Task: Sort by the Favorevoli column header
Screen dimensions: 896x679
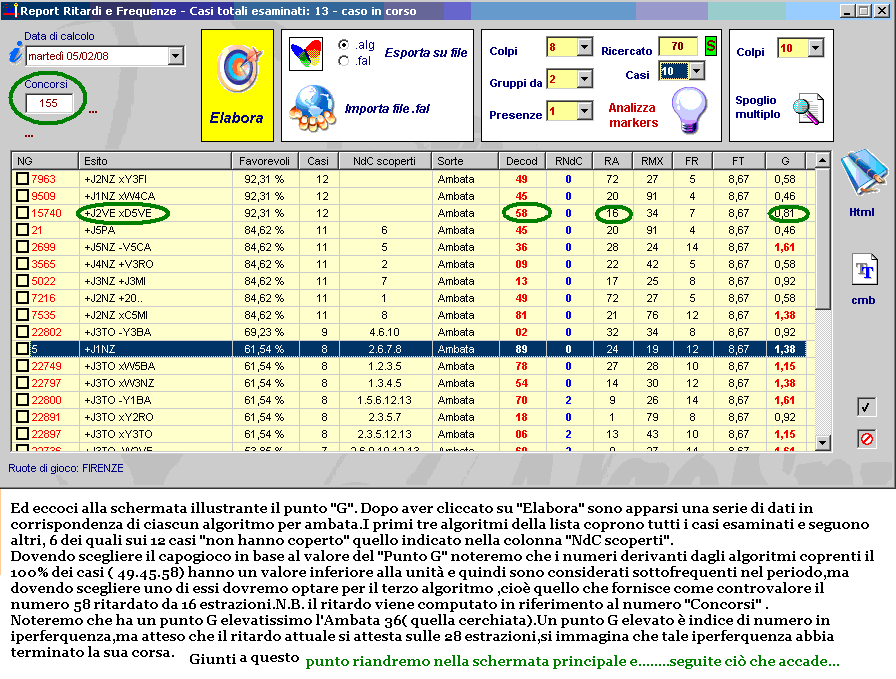Action: [x=265, y=161]
